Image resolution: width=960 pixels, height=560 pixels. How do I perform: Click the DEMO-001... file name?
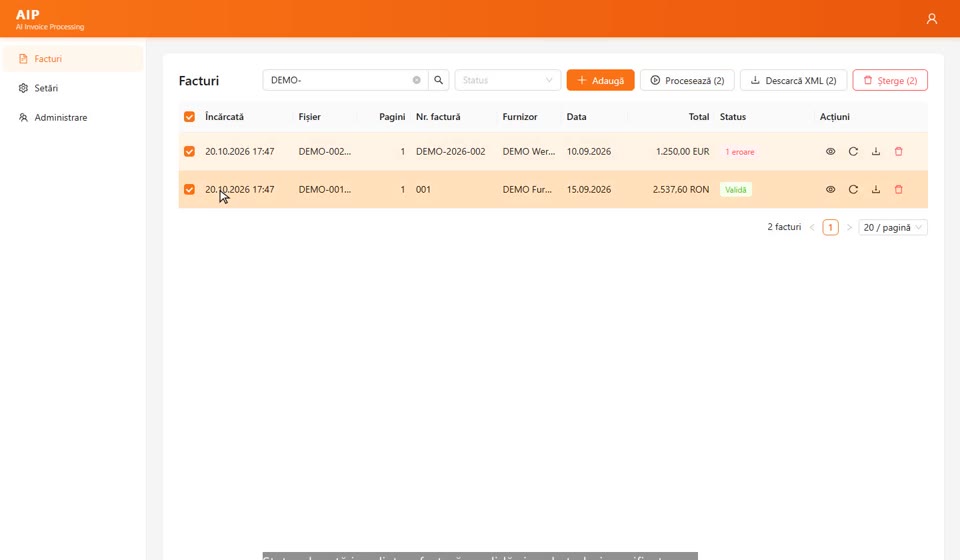[x=324, y=190]
